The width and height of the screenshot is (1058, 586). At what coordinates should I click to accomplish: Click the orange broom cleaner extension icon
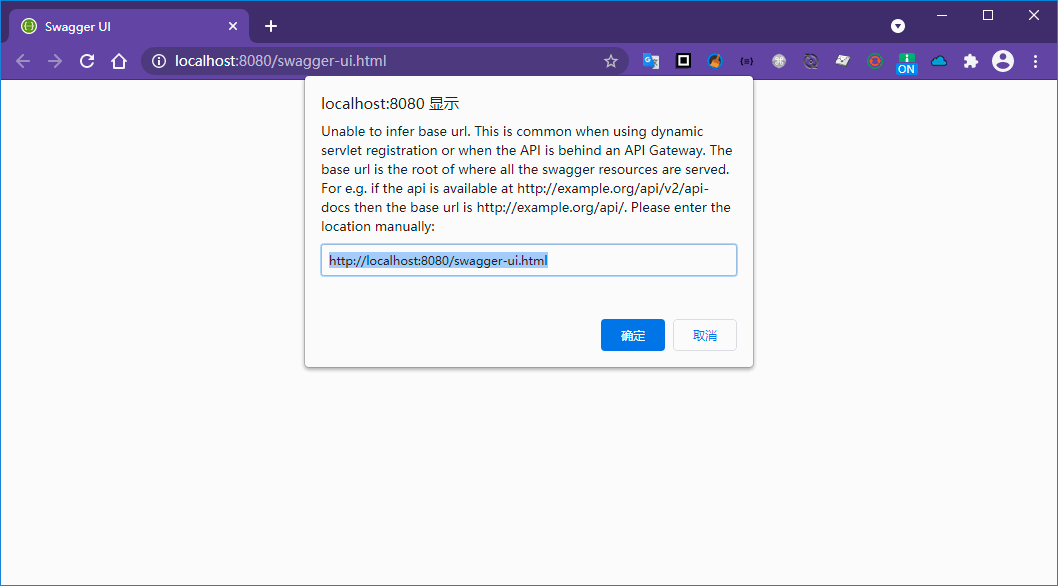[x=715, y=61]
